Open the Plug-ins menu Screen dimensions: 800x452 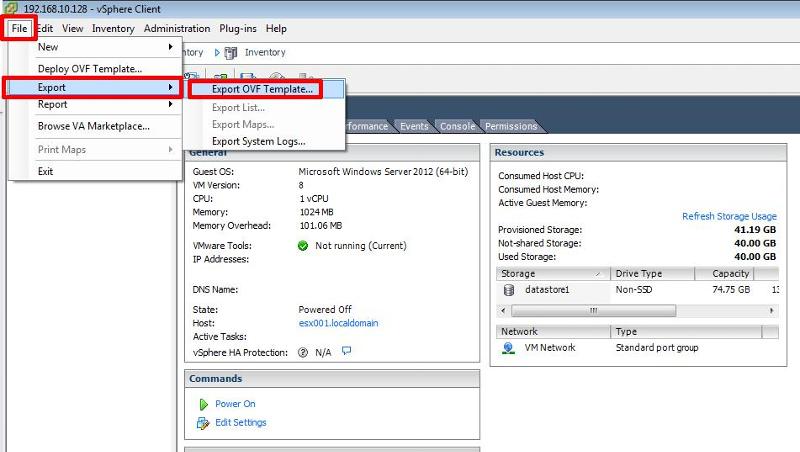click(x=238, y=29)
